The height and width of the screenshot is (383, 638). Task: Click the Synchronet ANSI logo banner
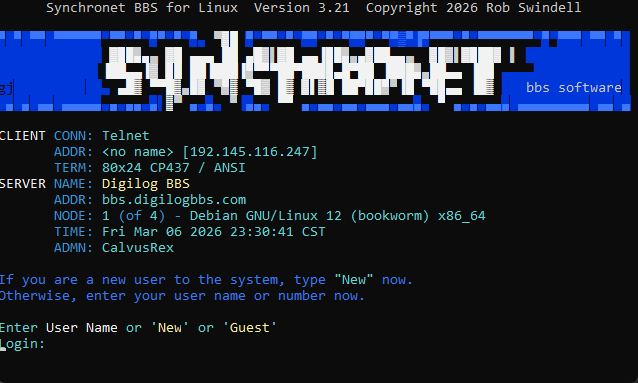click(315, 70)
